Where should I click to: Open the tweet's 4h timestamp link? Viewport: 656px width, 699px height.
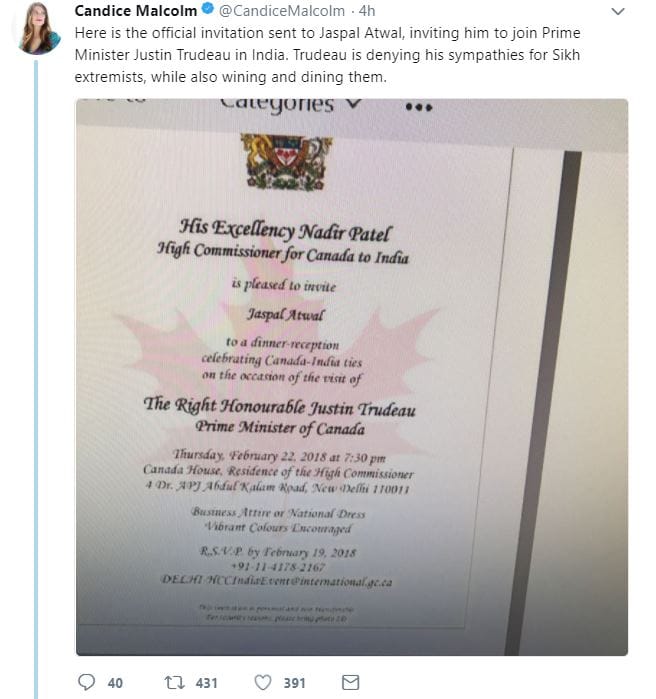coord(367,11)
